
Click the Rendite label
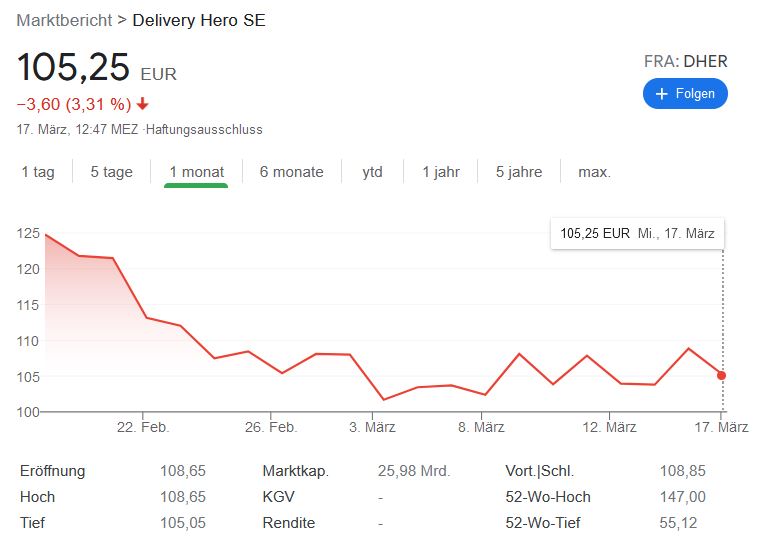pyautogui.click(x=288, y=523)
